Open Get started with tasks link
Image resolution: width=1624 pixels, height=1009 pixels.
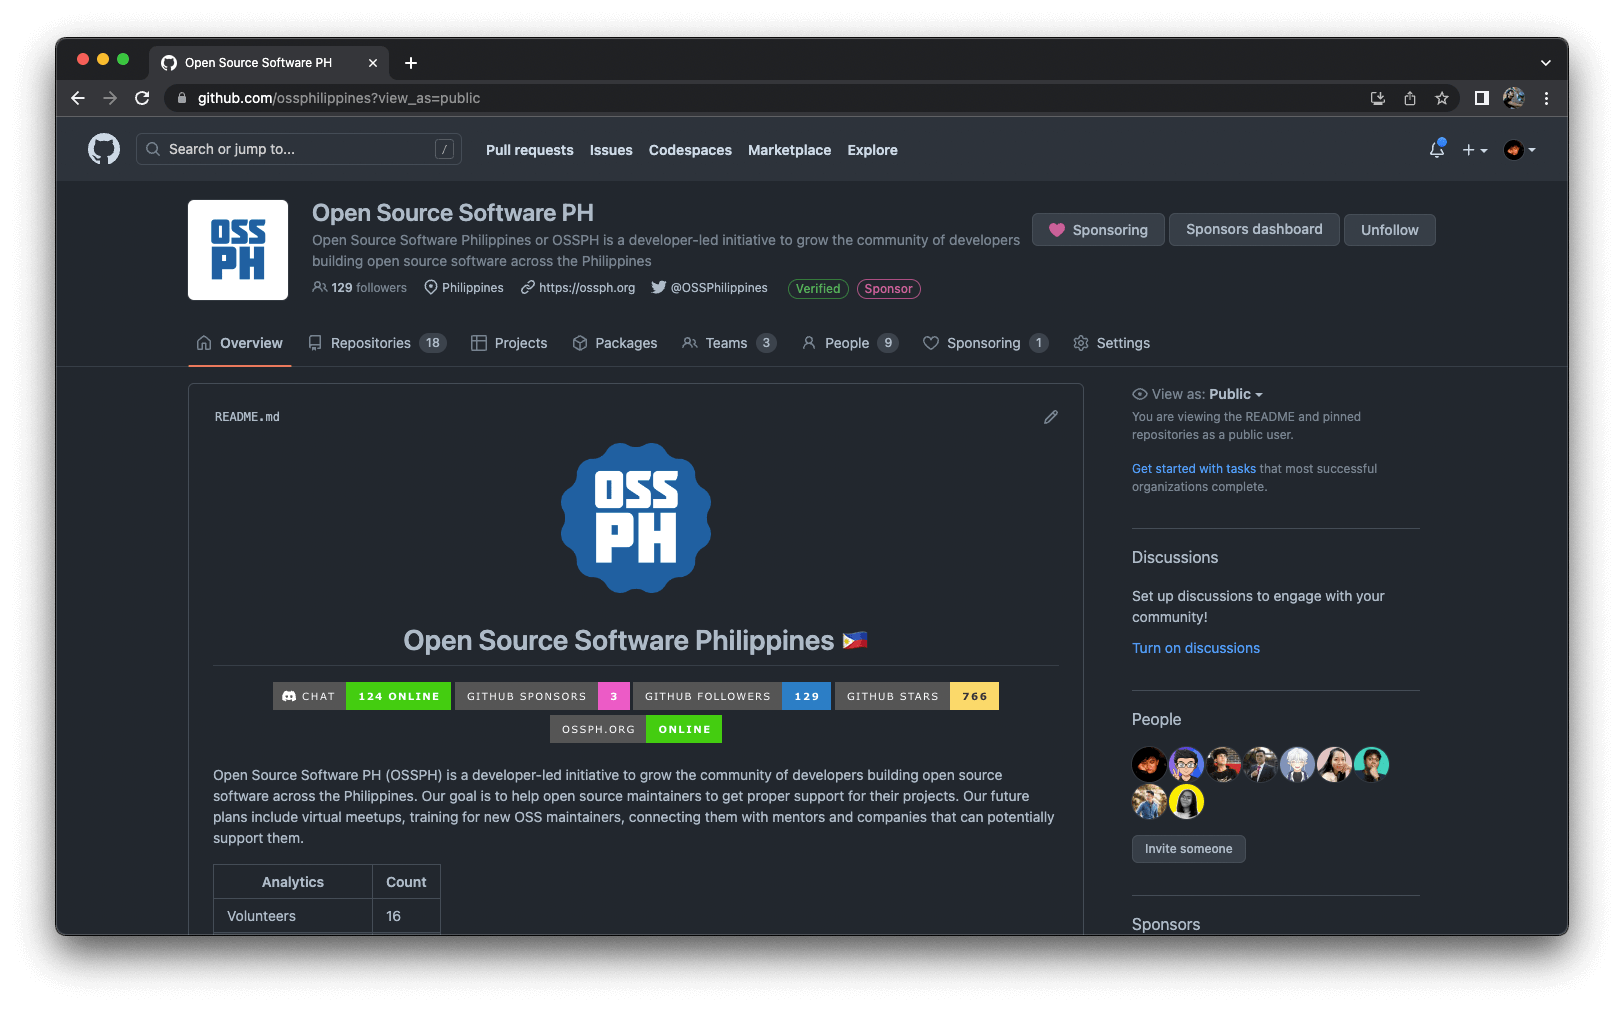click(x=1194, y=468)
